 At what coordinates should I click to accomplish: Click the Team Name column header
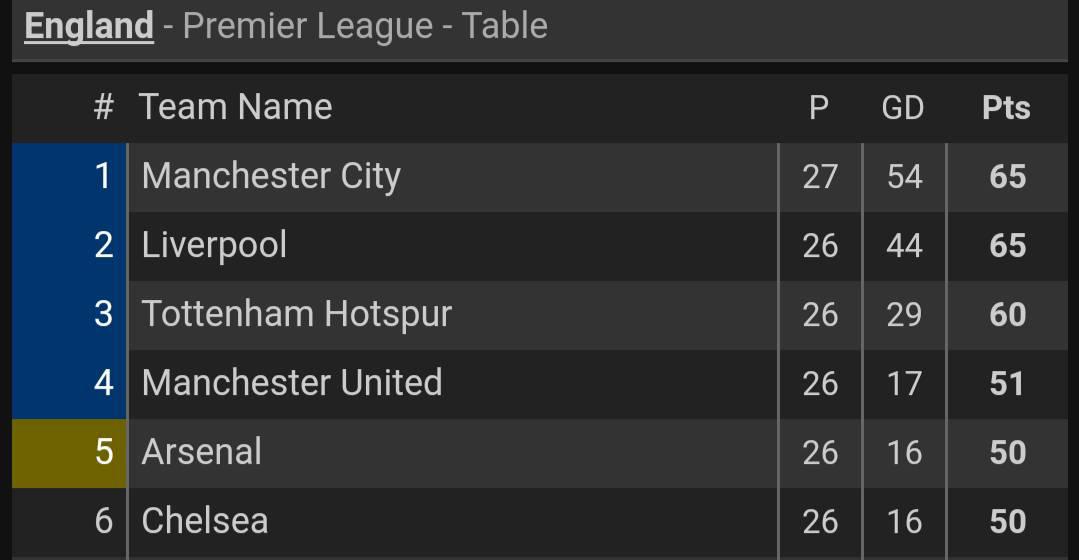[x=235, y=107]
